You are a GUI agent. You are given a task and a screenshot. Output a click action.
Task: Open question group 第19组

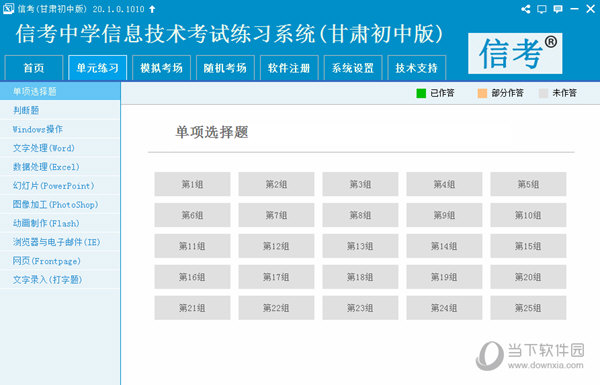(x=444, y=277)
